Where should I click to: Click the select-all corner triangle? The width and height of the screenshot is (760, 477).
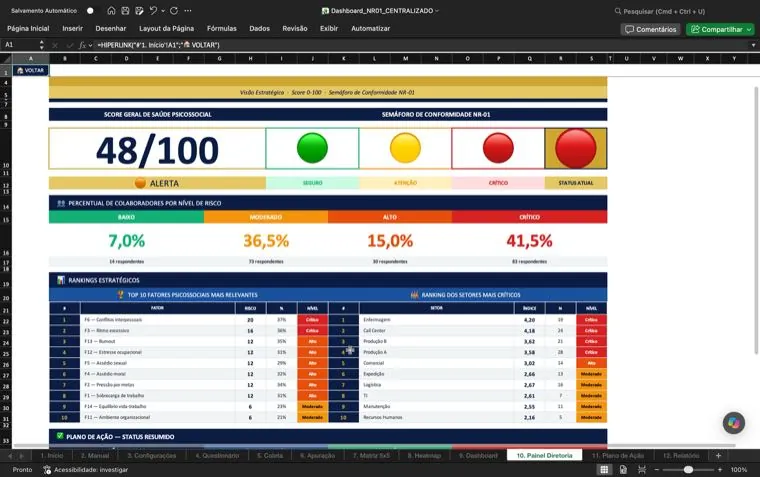tap(6, 59)
